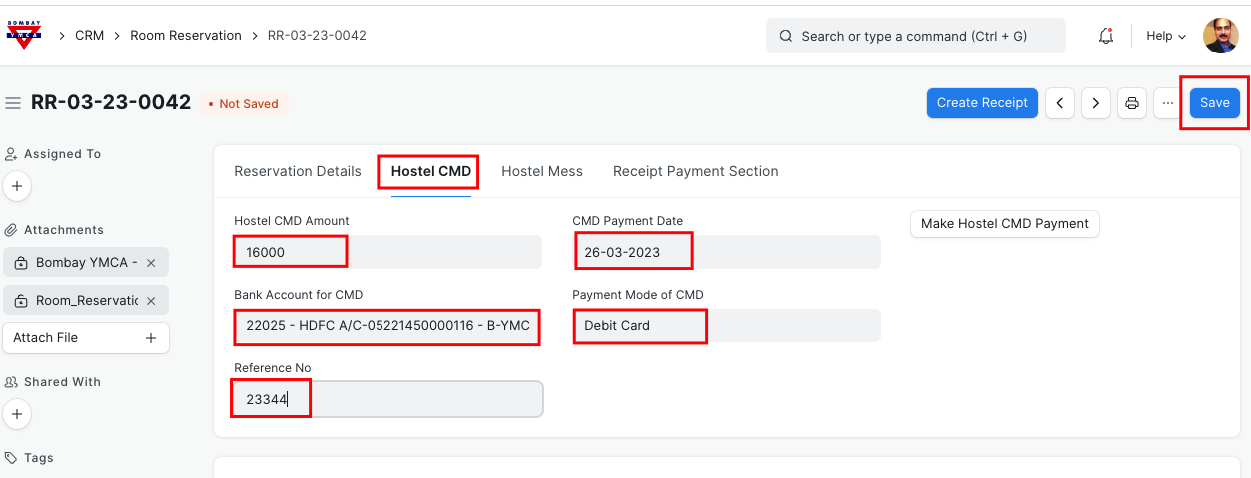
Task: Add a user under Shared With
Action: pos(17,414)
